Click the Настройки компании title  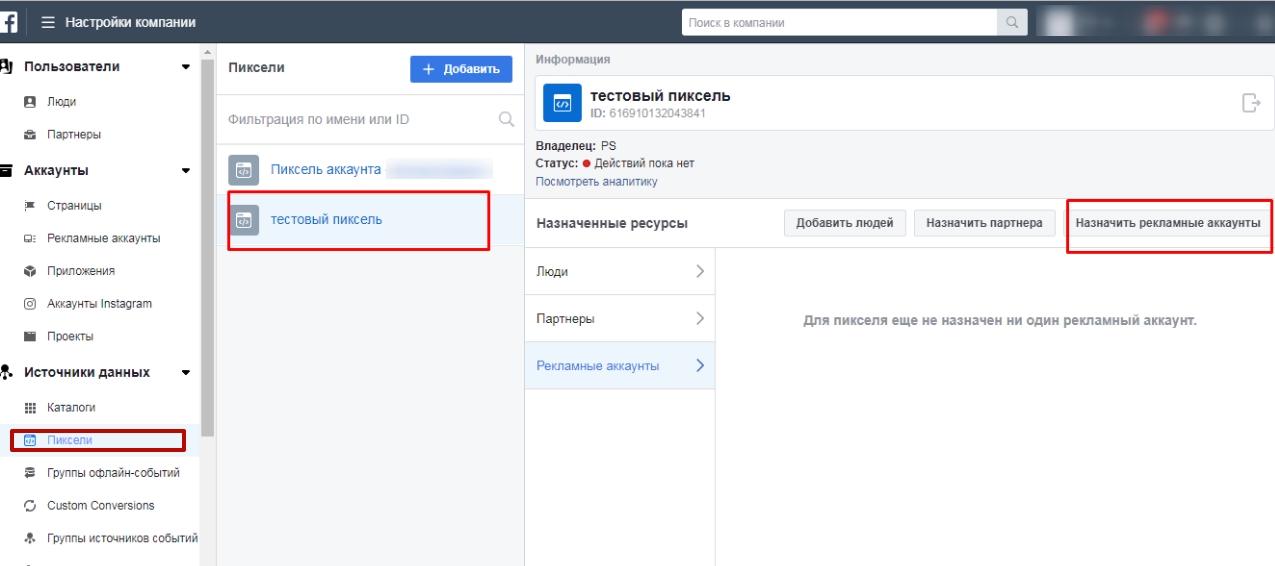point(131,22)
